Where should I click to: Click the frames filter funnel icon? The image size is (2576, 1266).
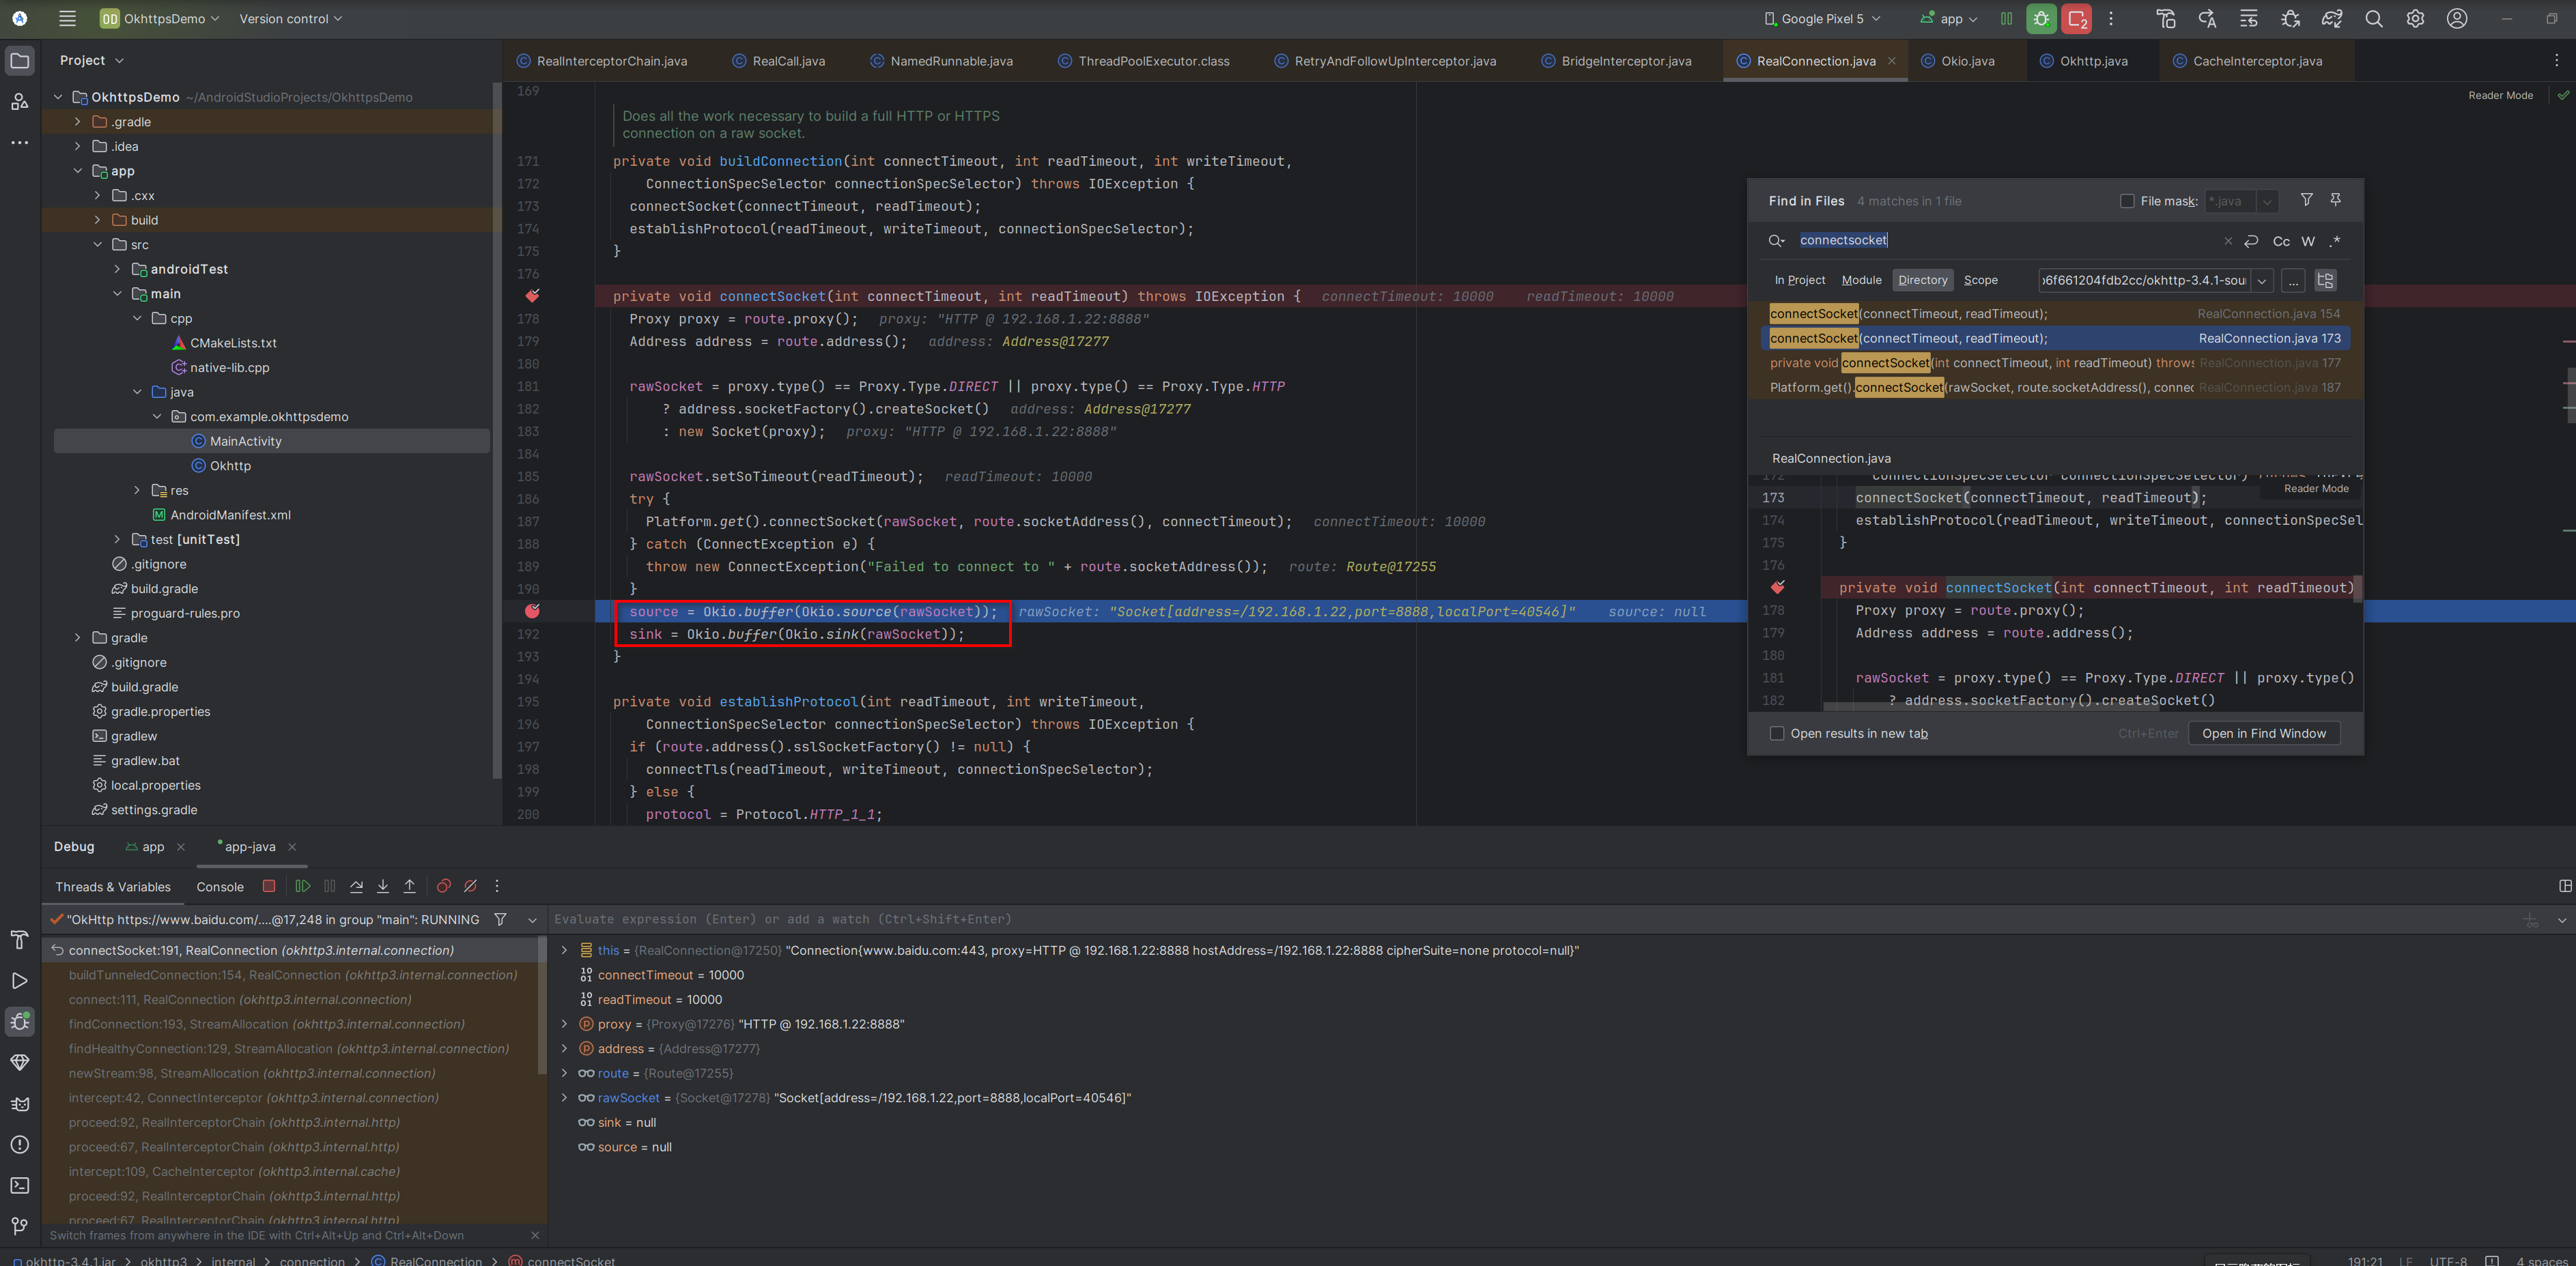click(500, 920)
